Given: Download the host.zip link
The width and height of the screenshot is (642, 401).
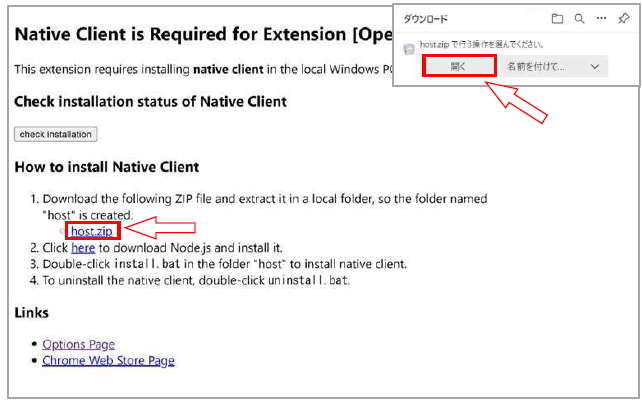Looking at the screenshot, I should 91,231.
